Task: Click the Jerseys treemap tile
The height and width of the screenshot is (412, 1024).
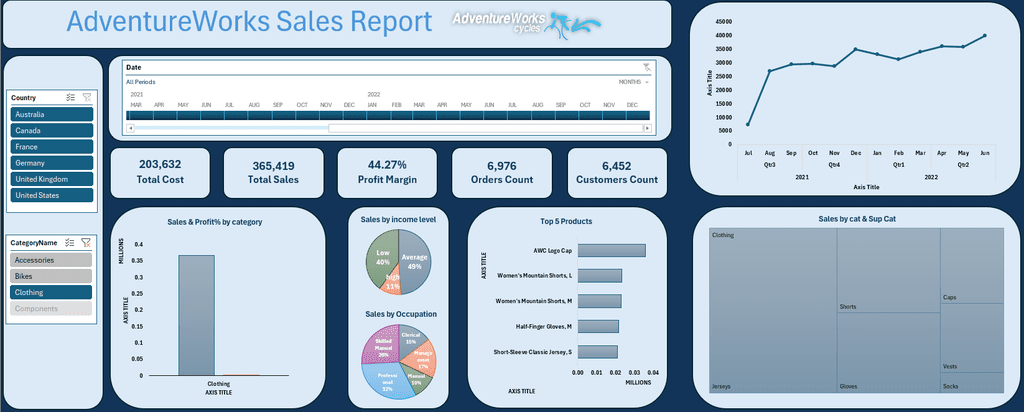Action: pos(773,311)
